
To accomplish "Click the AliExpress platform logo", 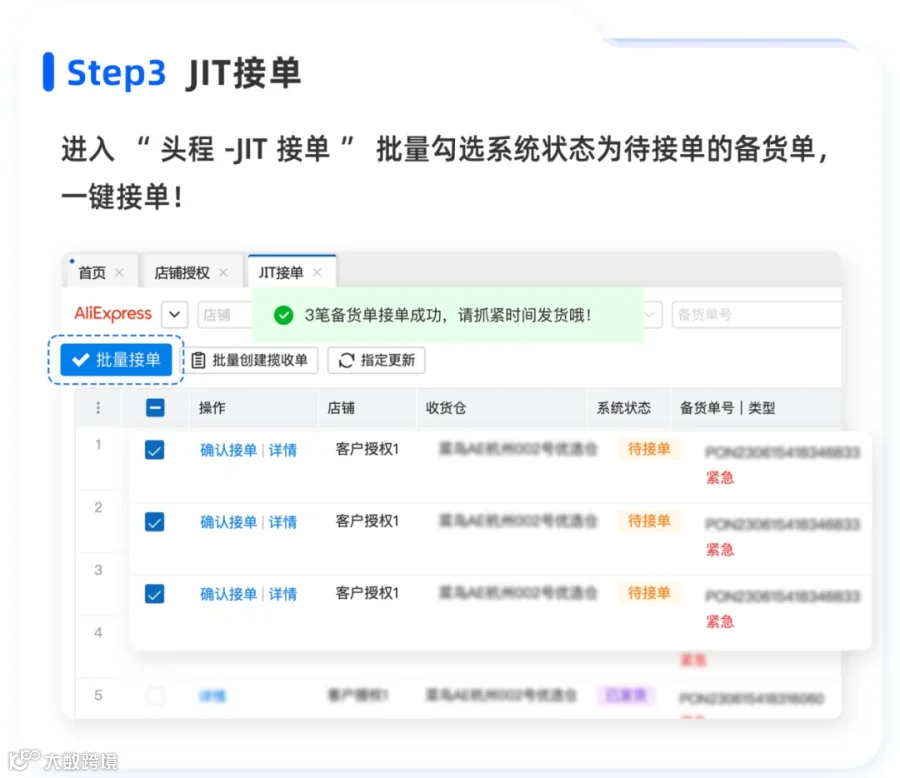I will coord(113,313).
